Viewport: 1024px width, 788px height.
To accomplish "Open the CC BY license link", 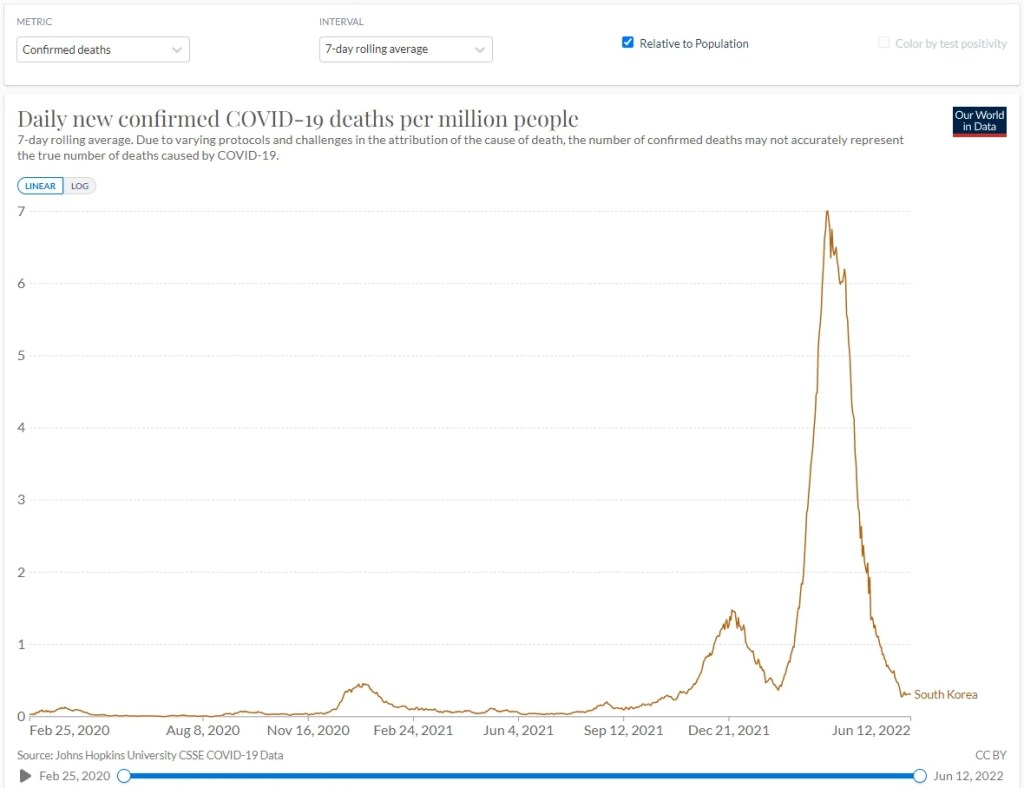I will 990,755.
